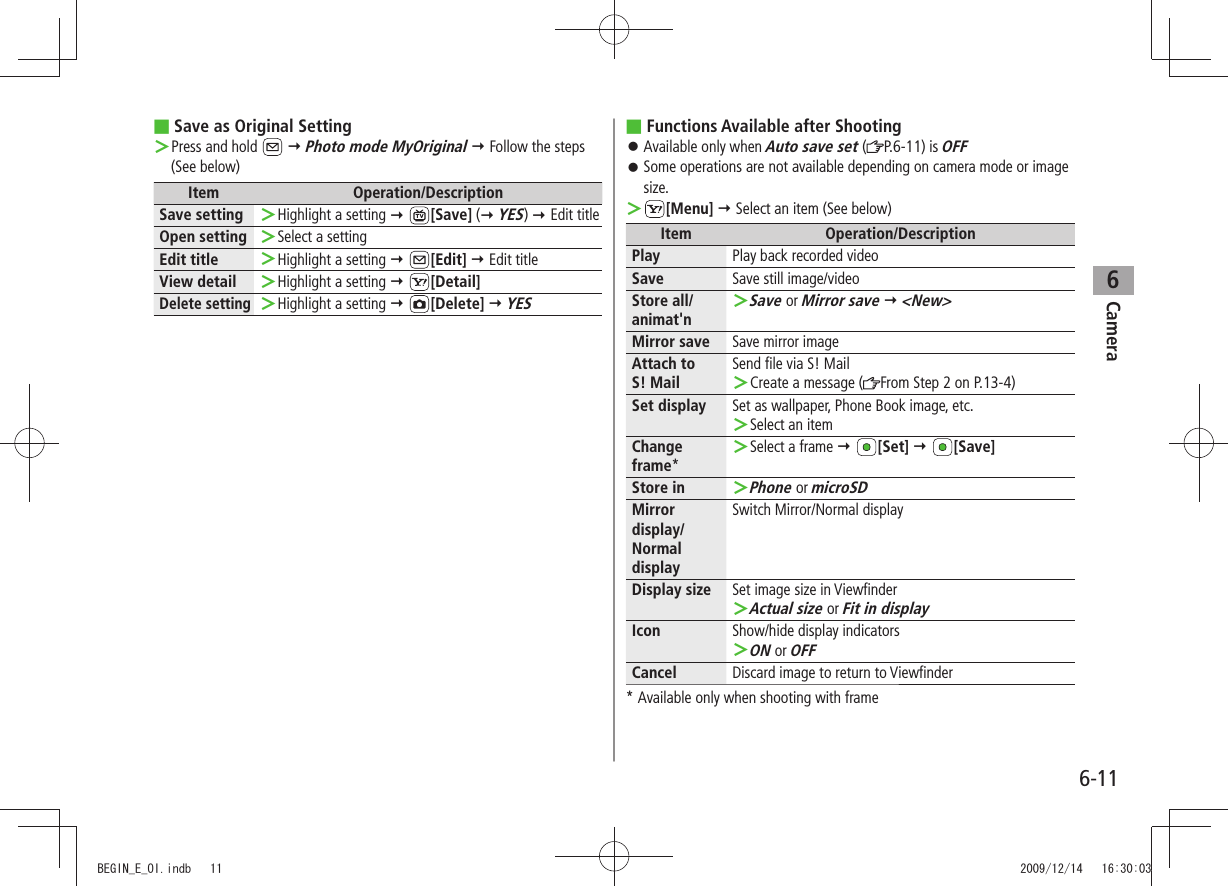
Task: Click the footnote "Available only when shooting with frame"
Action: click(x=758, y=698)
